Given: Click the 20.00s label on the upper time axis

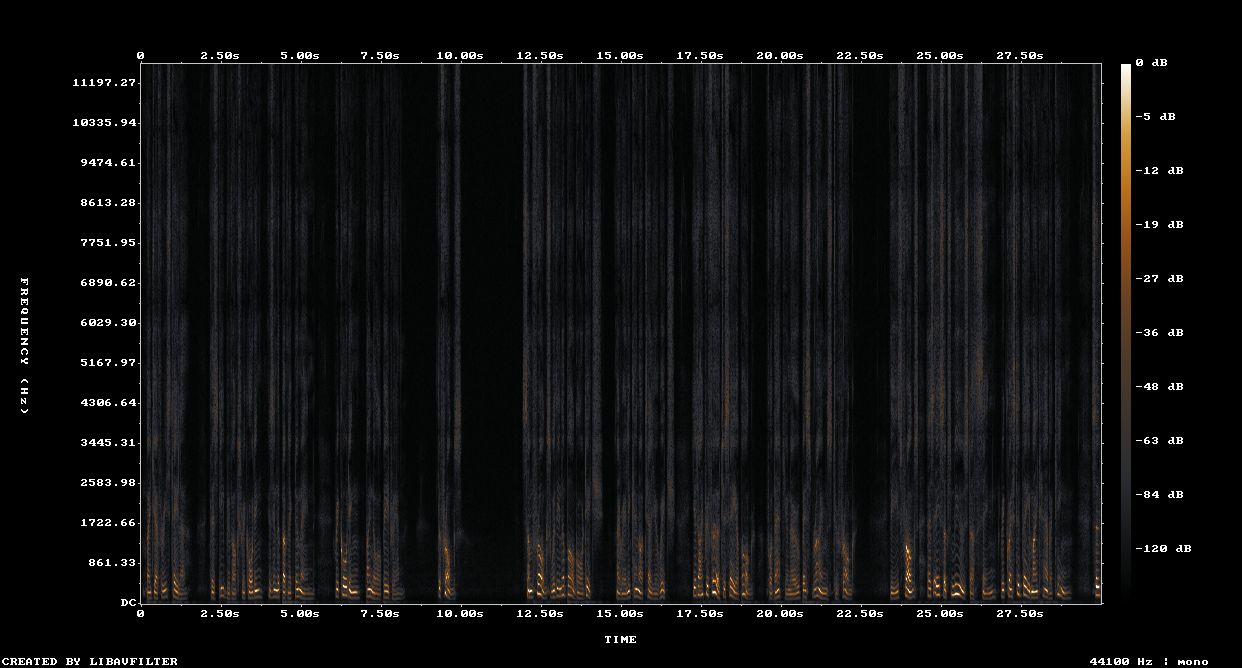Looking at the screenshot, I should [780, 56].
